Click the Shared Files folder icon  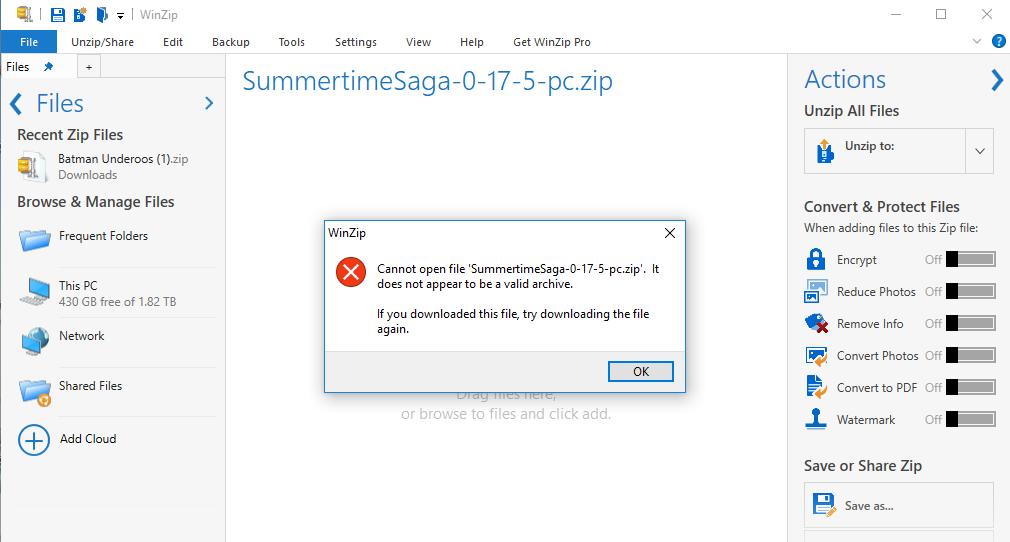(x=35, y=391)
